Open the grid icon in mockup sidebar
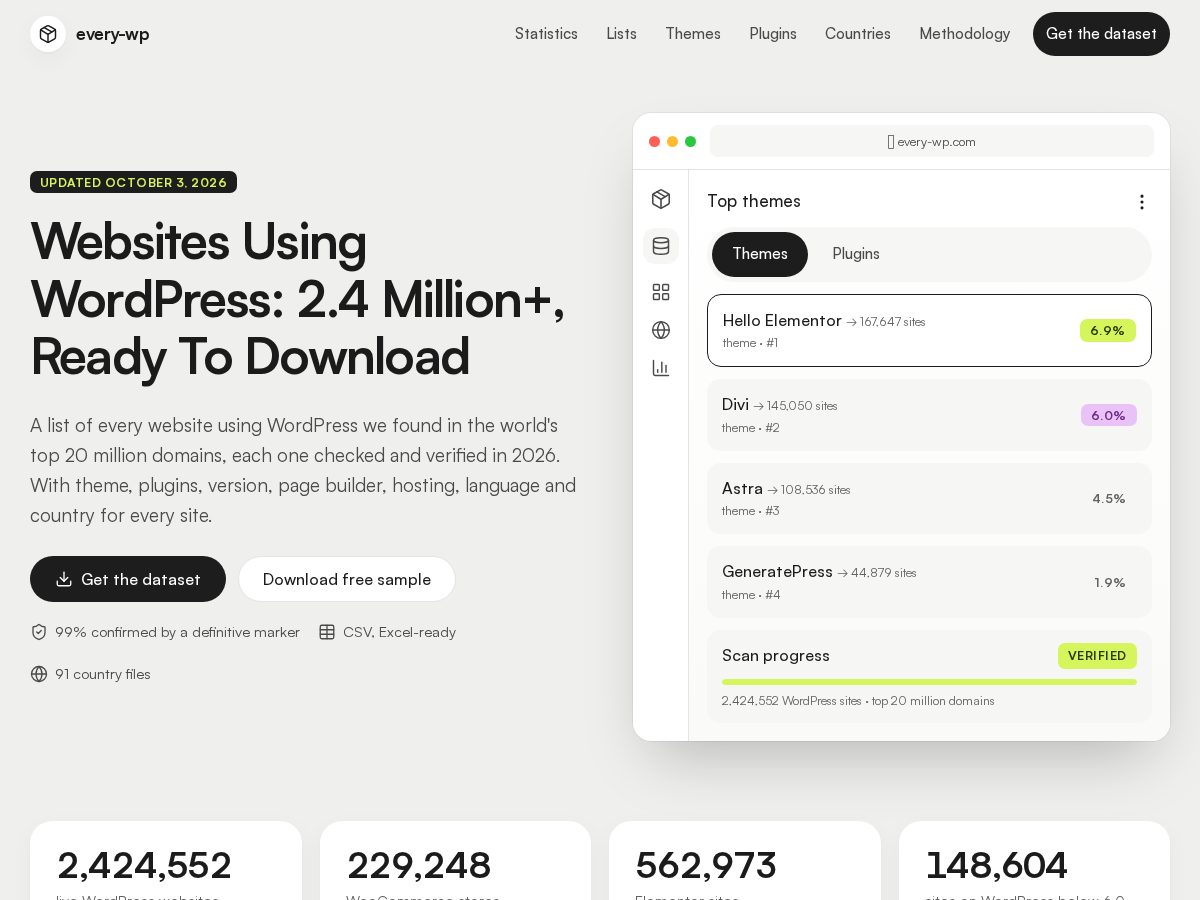 point(661,292)
